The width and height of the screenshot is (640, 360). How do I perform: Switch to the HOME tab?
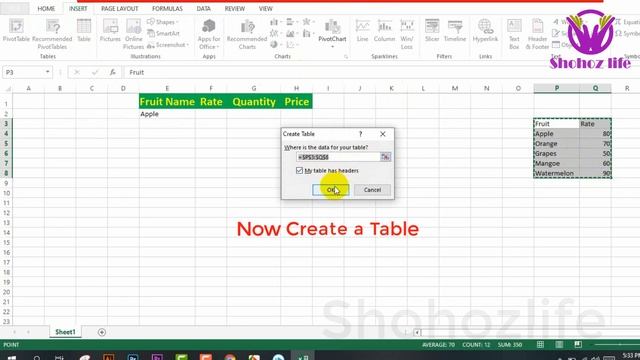[x=46, y=9]
